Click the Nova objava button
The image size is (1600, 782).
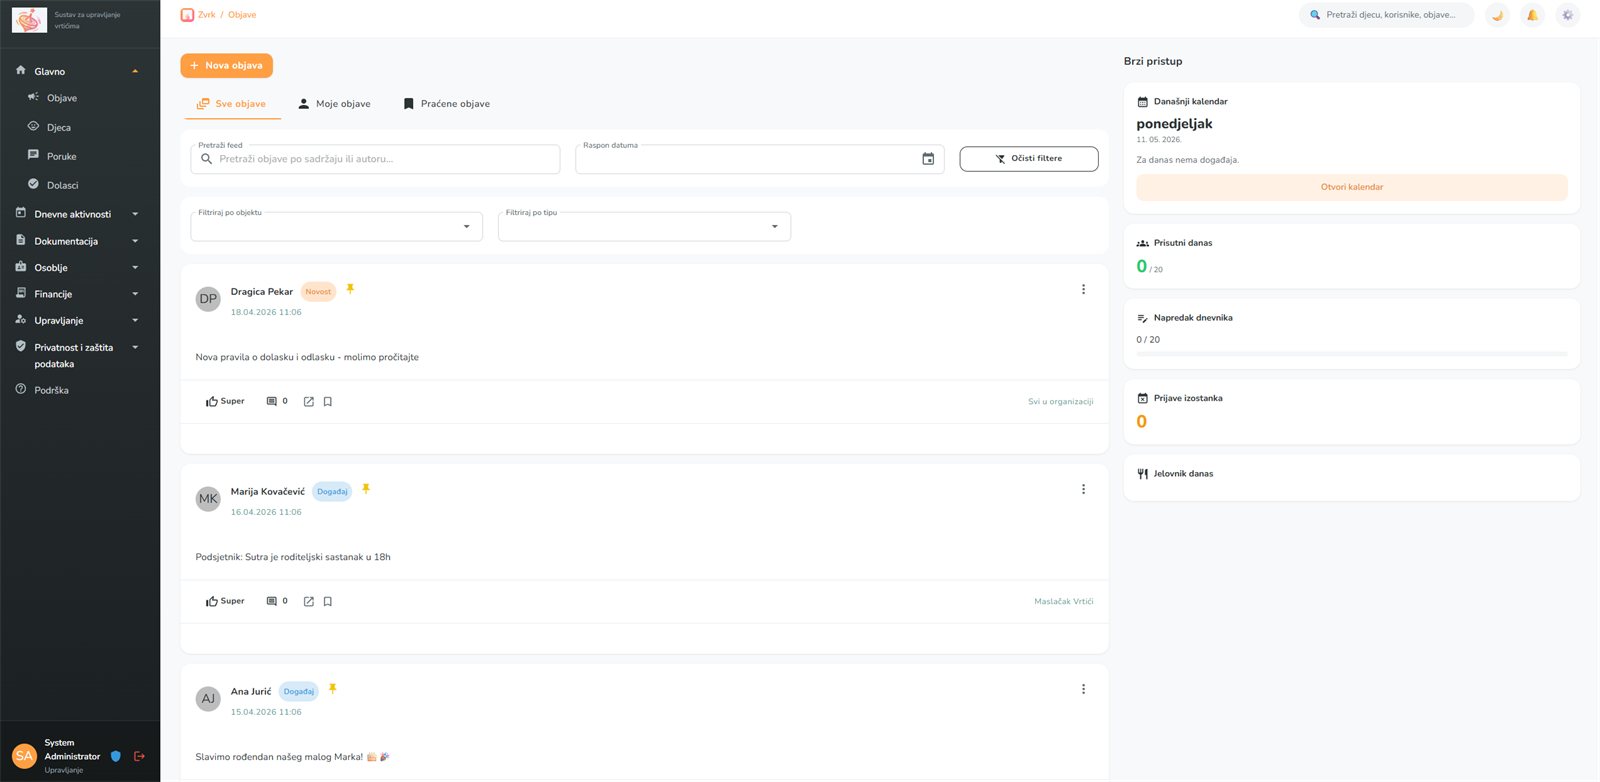tap(227, 65)
